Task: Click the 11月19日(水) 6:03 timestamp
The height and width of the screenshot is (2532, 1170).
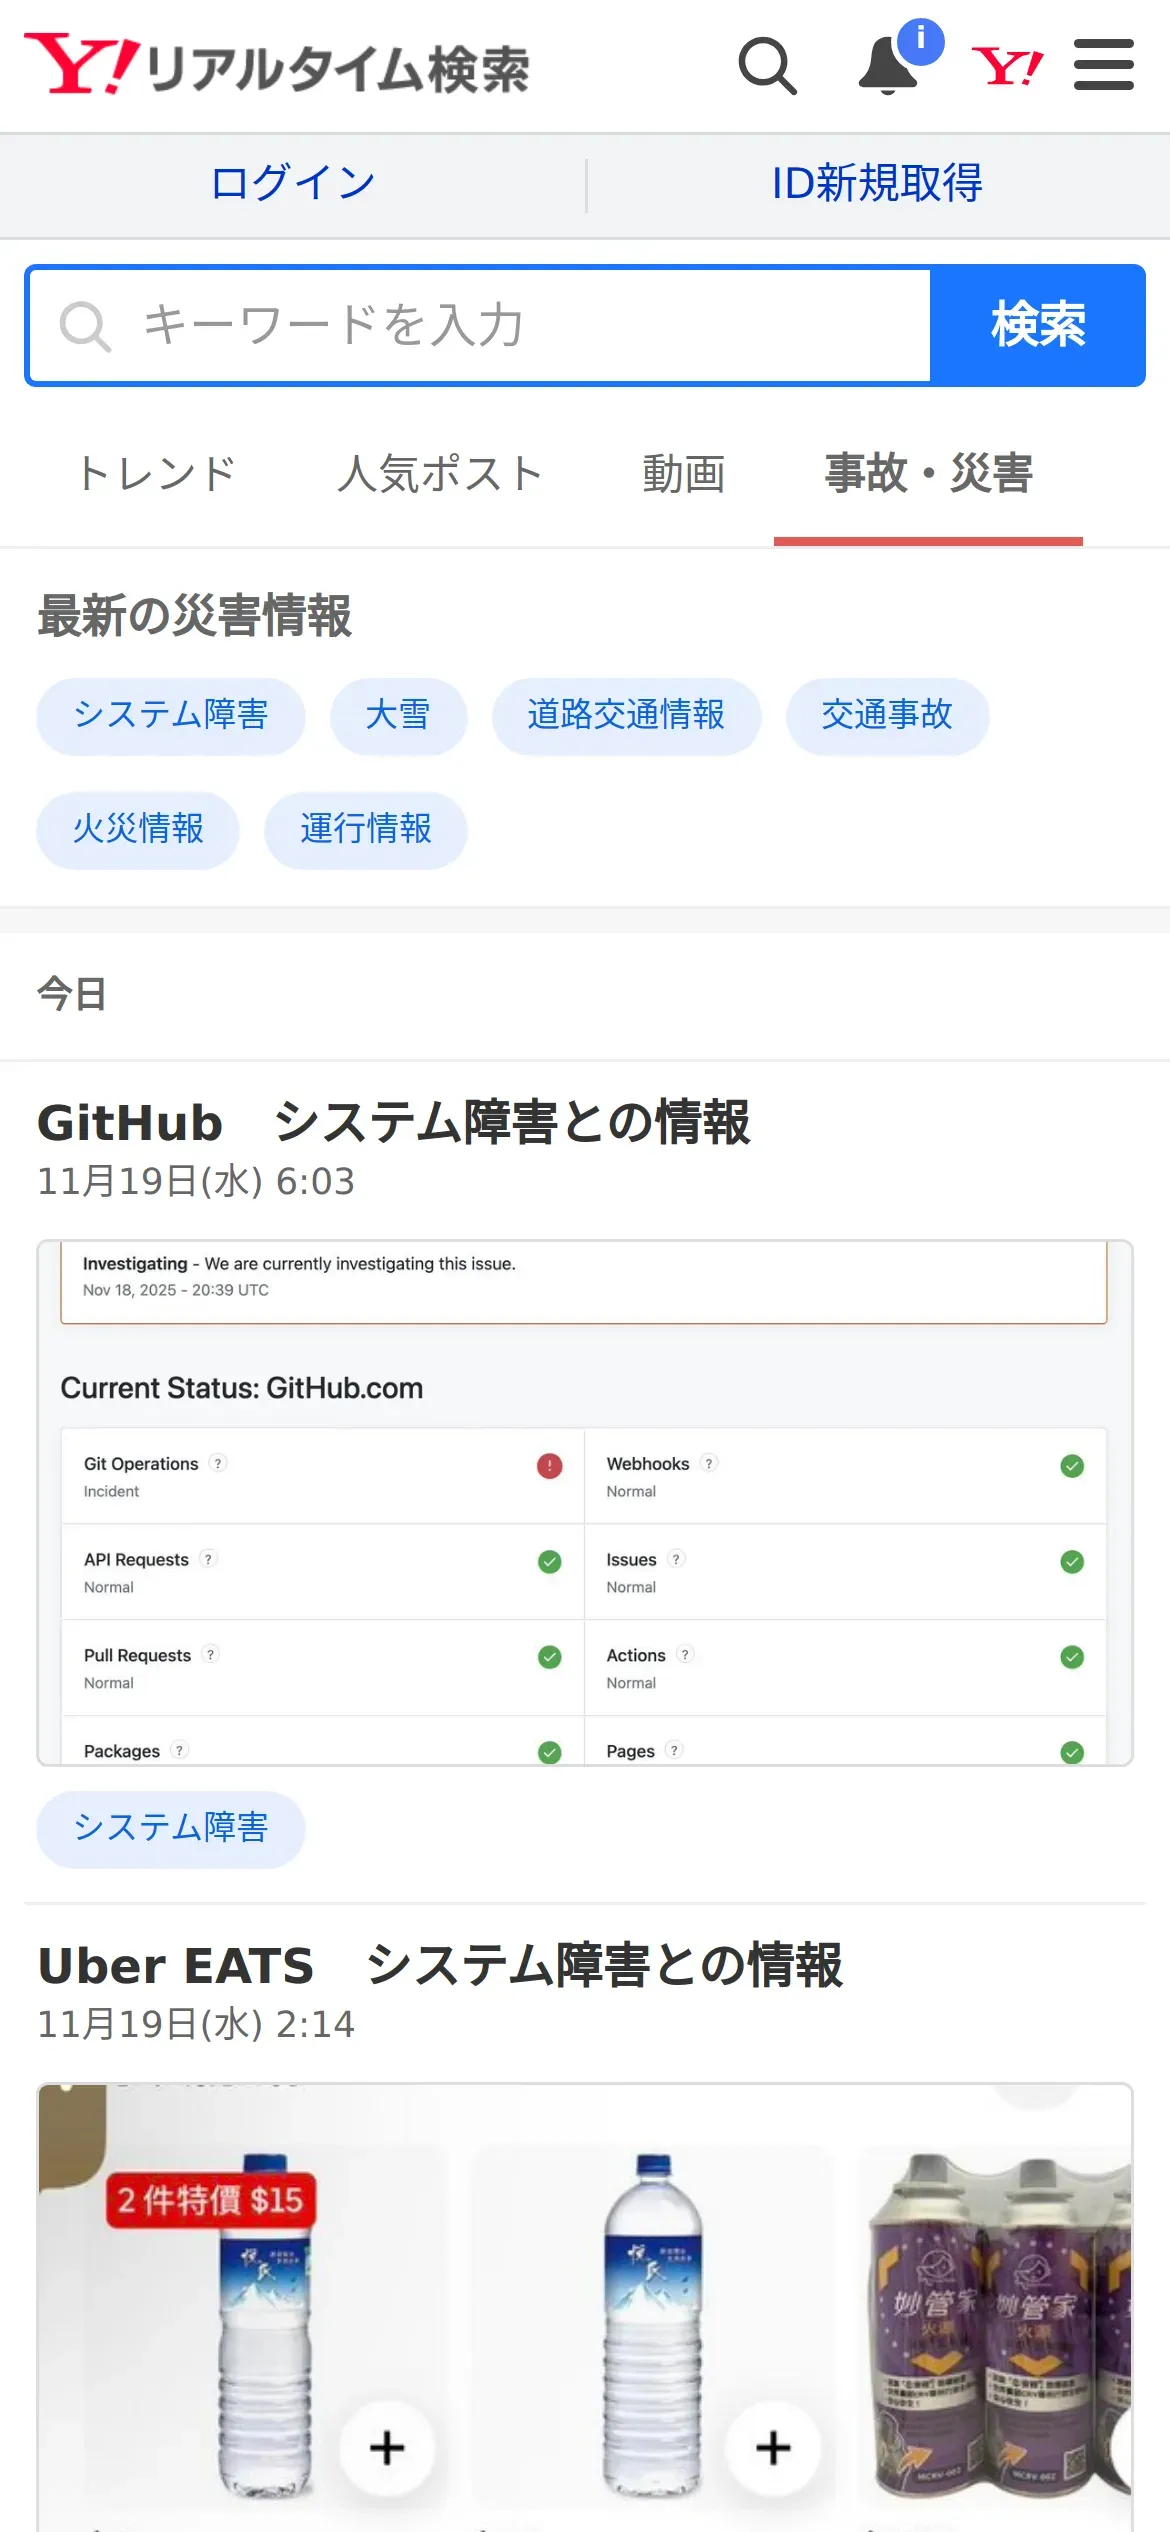Action: [x=196, y=1182]
